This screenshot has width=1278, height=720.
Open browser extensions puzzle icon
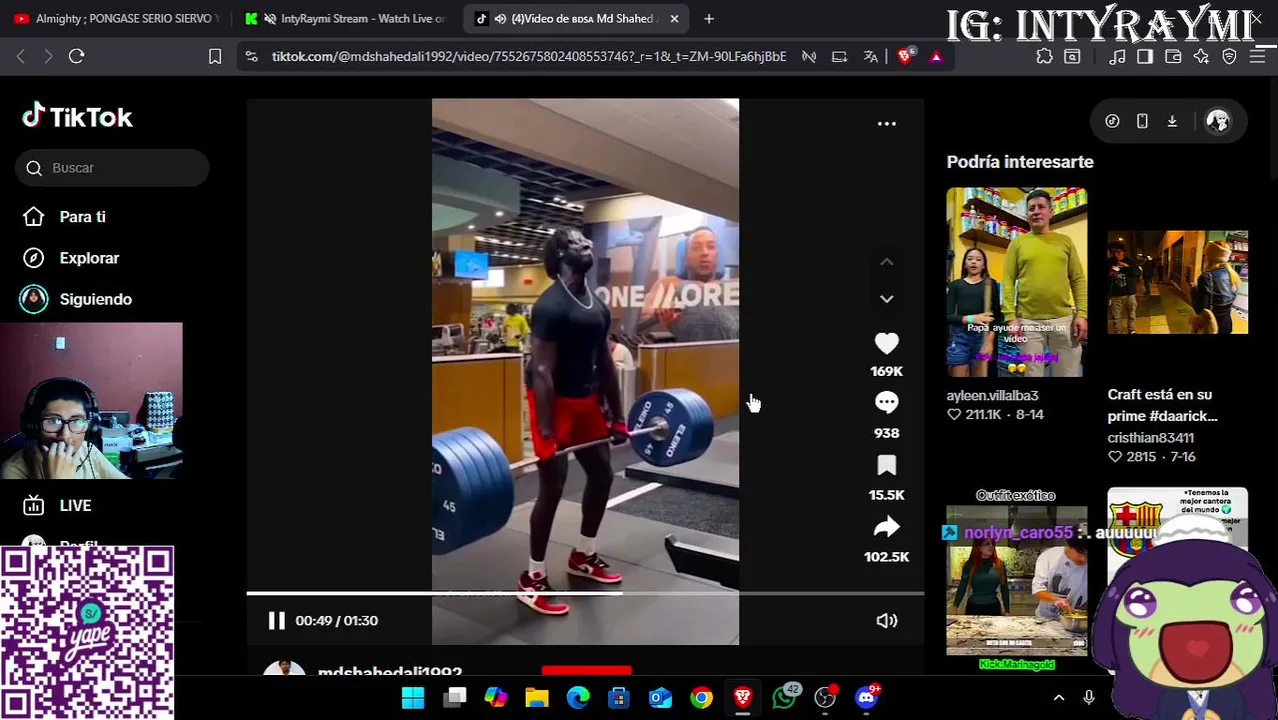click(x=1044, y=57)
